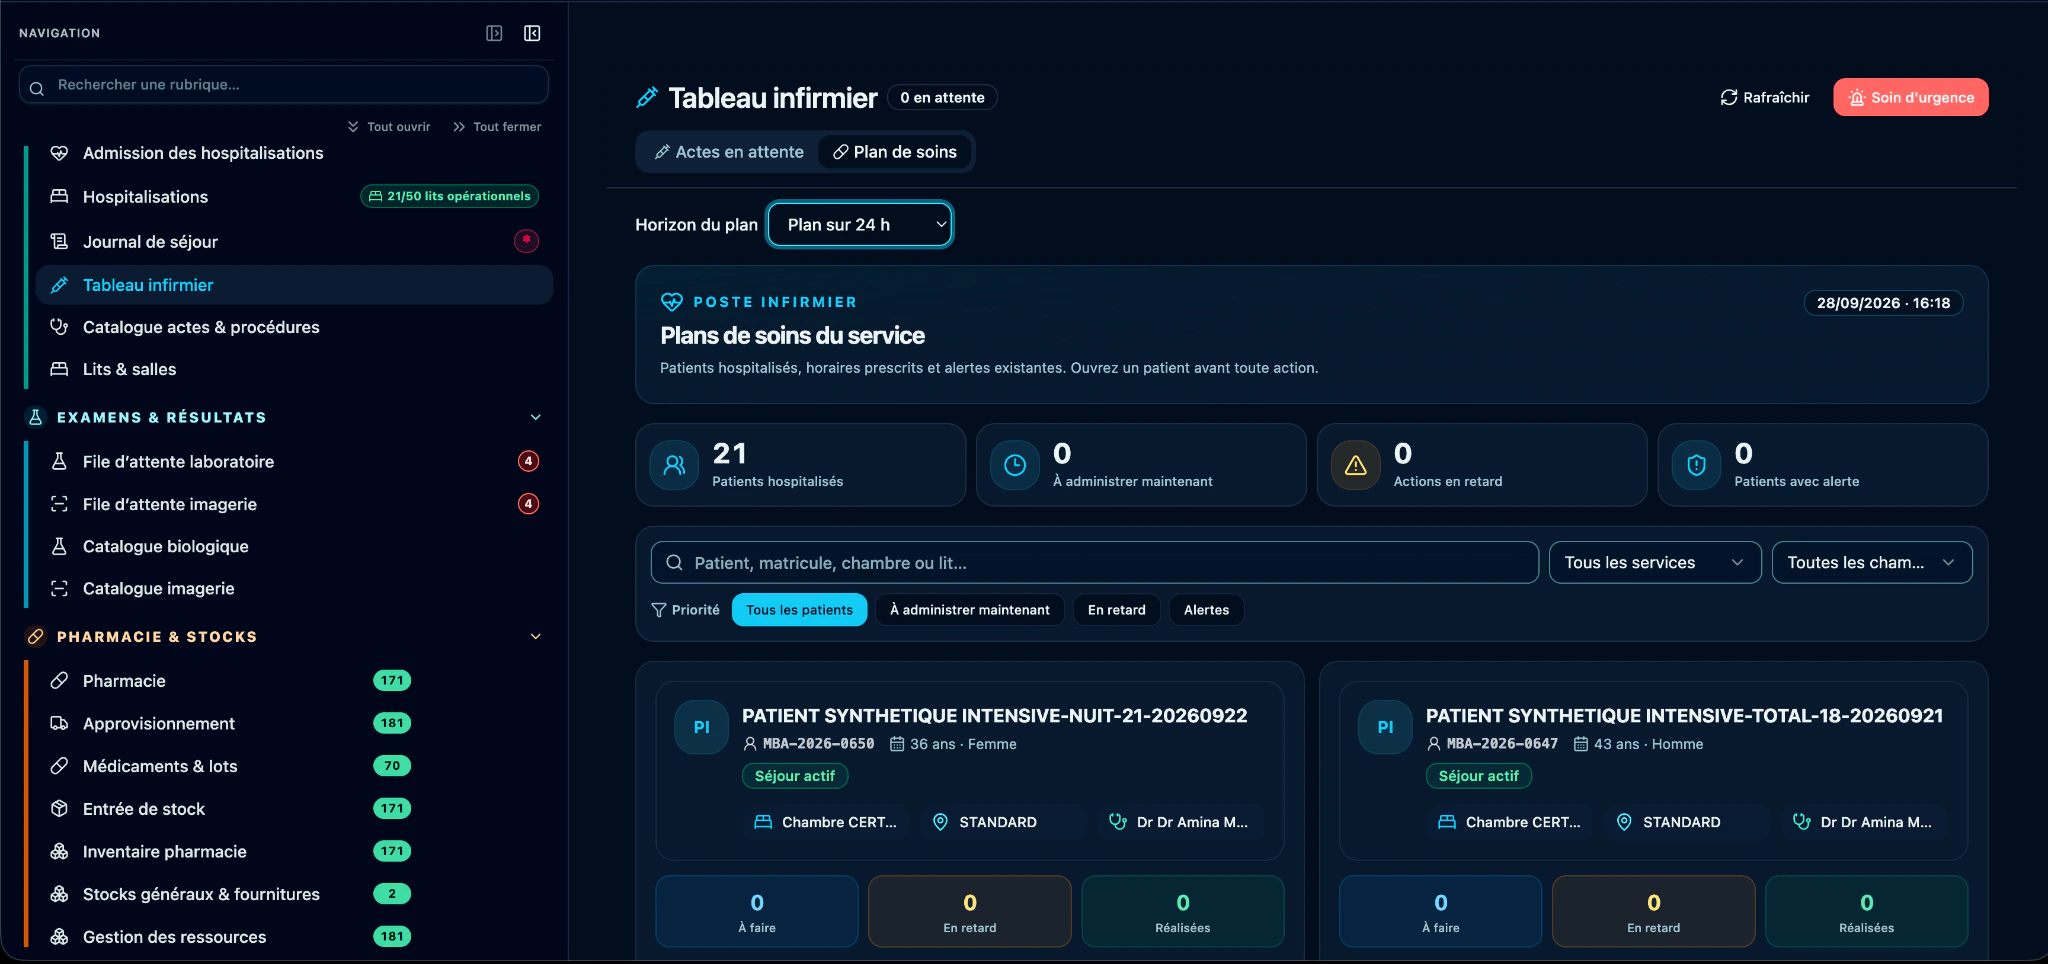This screenshot has height=964, width=2048.
Task: Open the Toutes les chambres dropdown
Action: [x=1872, y=562]
